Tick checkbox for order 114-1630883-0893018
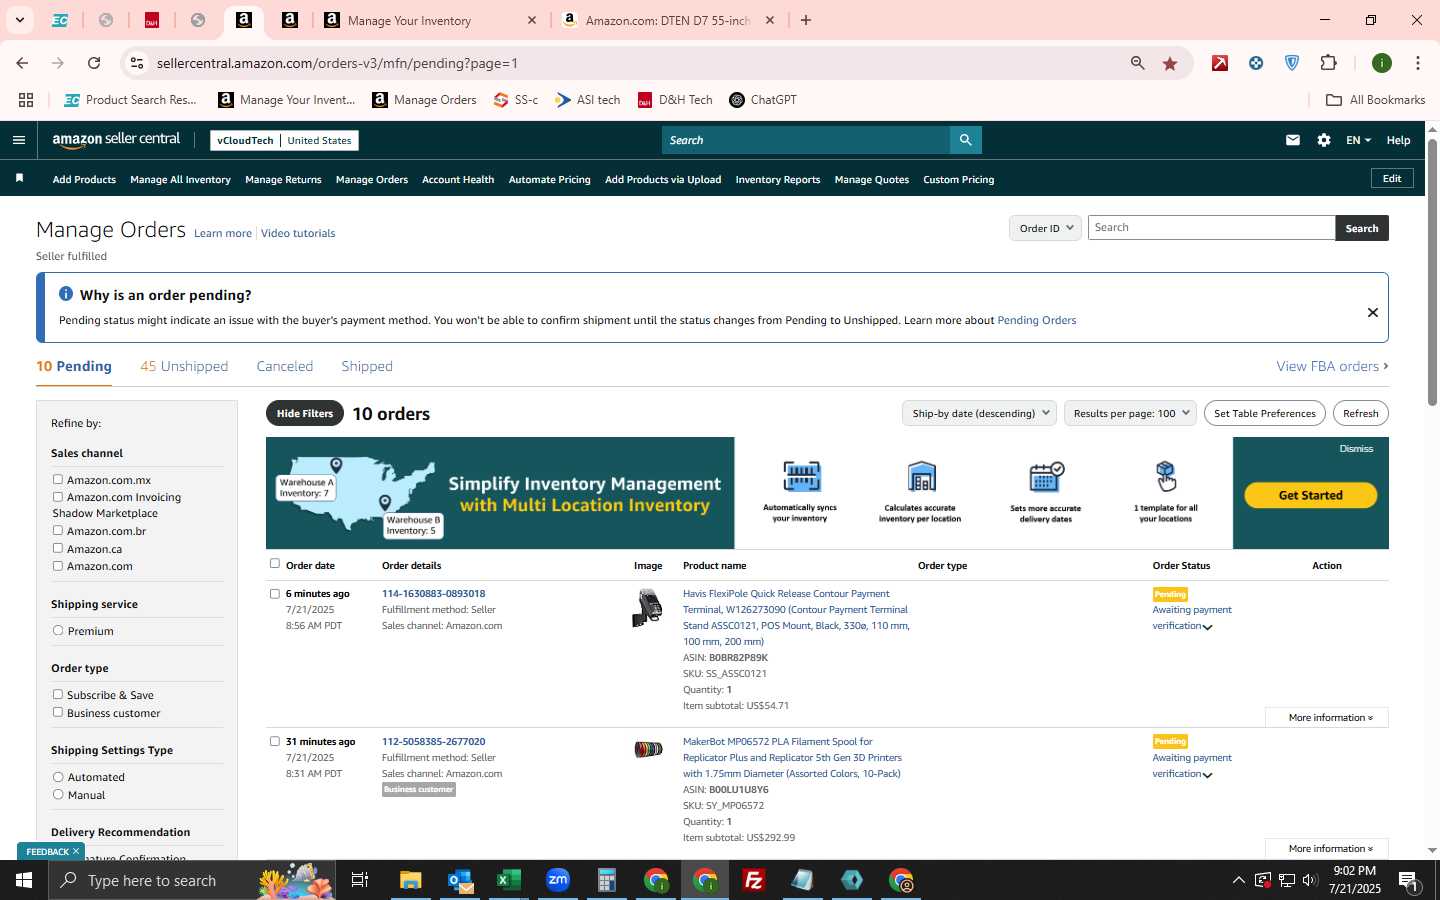 (x=275, y=594)
